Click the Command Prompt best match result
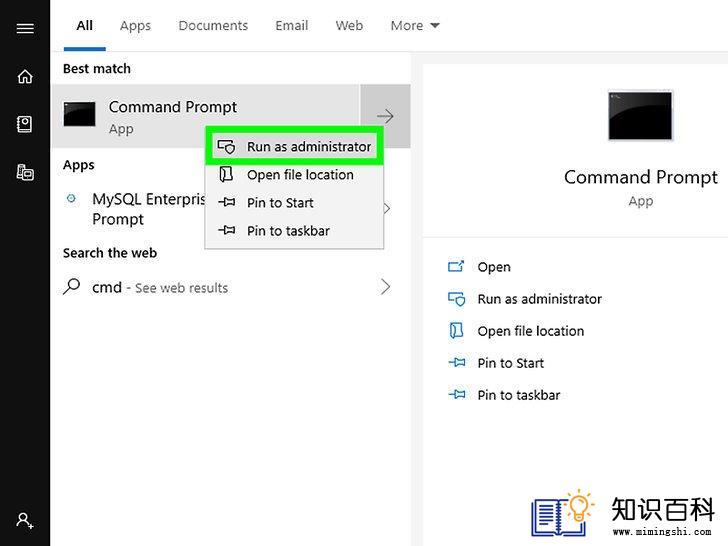The image size is (728, 546). point(205,116)
